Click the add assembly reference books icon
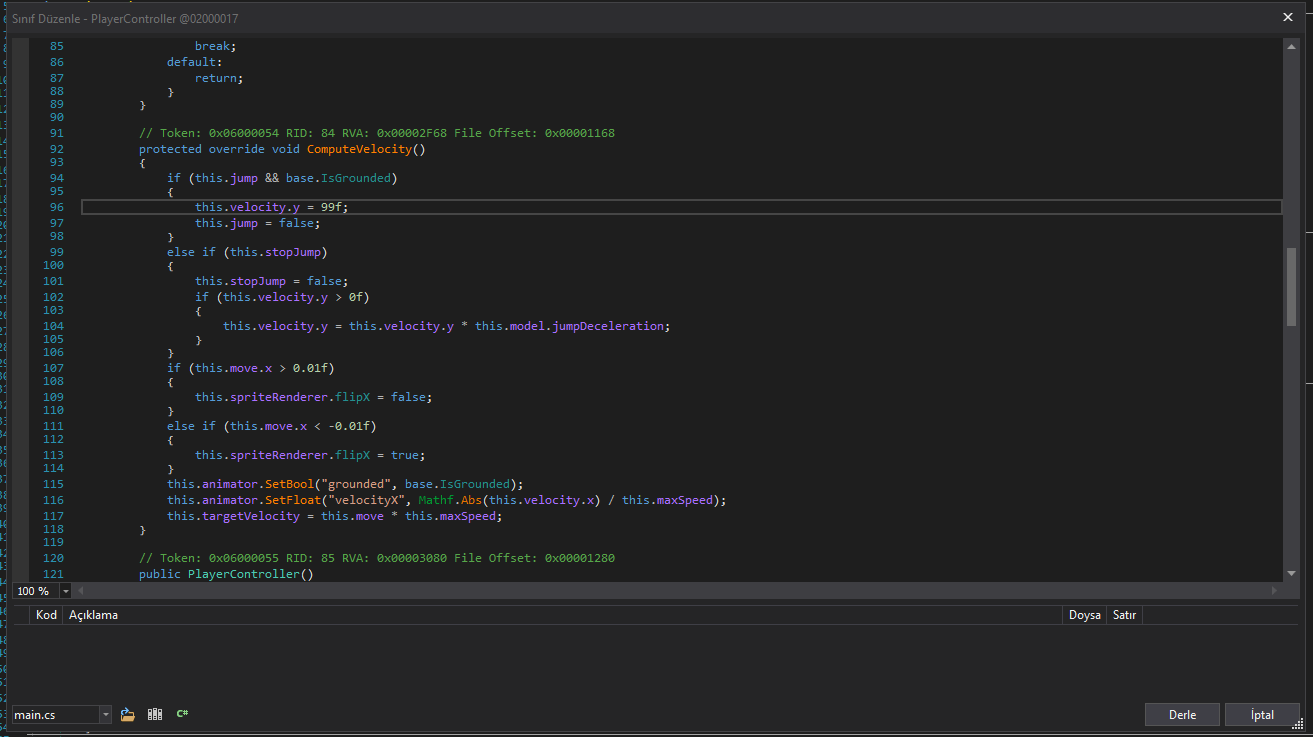Image resolution: width=1313 pixels, height=737 pixels. tap(155, 714)
